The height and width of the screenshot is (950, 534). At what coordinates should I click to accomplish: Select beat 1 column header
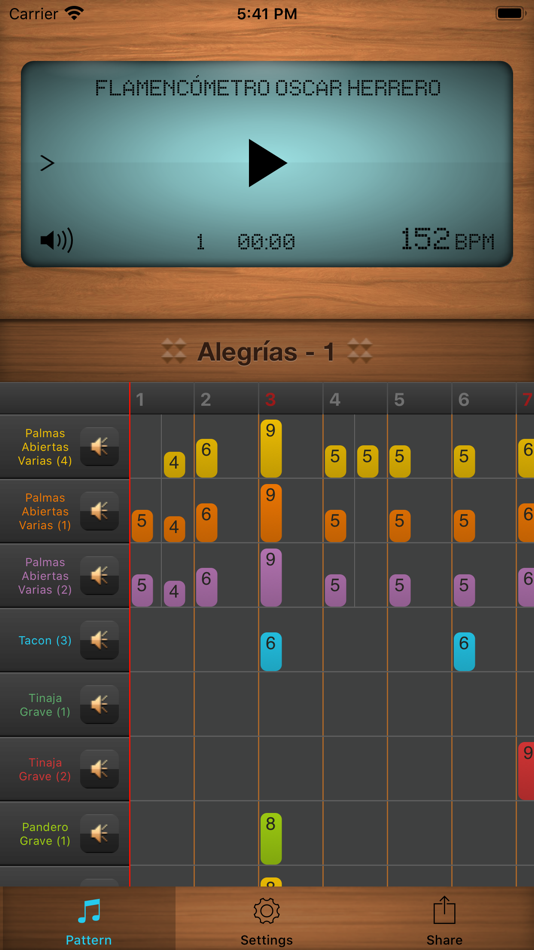(162, 399)
